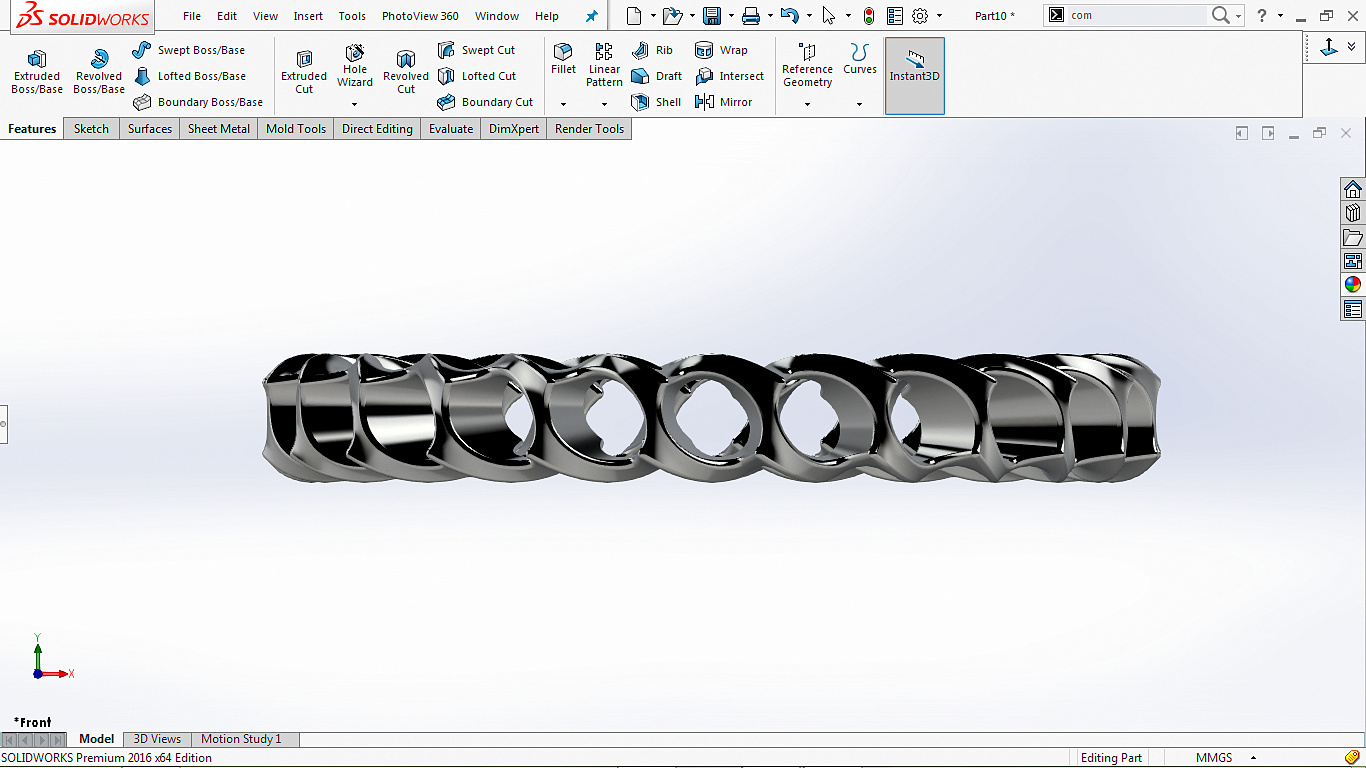Open the File Explorer task pane
Screen dimensions: 1366x768
pos(1353,237)
